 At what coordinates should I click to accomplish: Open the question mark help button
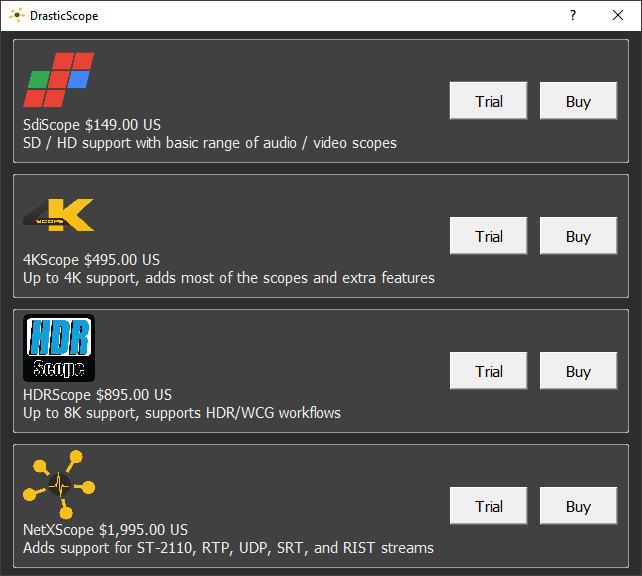point(573,16)
